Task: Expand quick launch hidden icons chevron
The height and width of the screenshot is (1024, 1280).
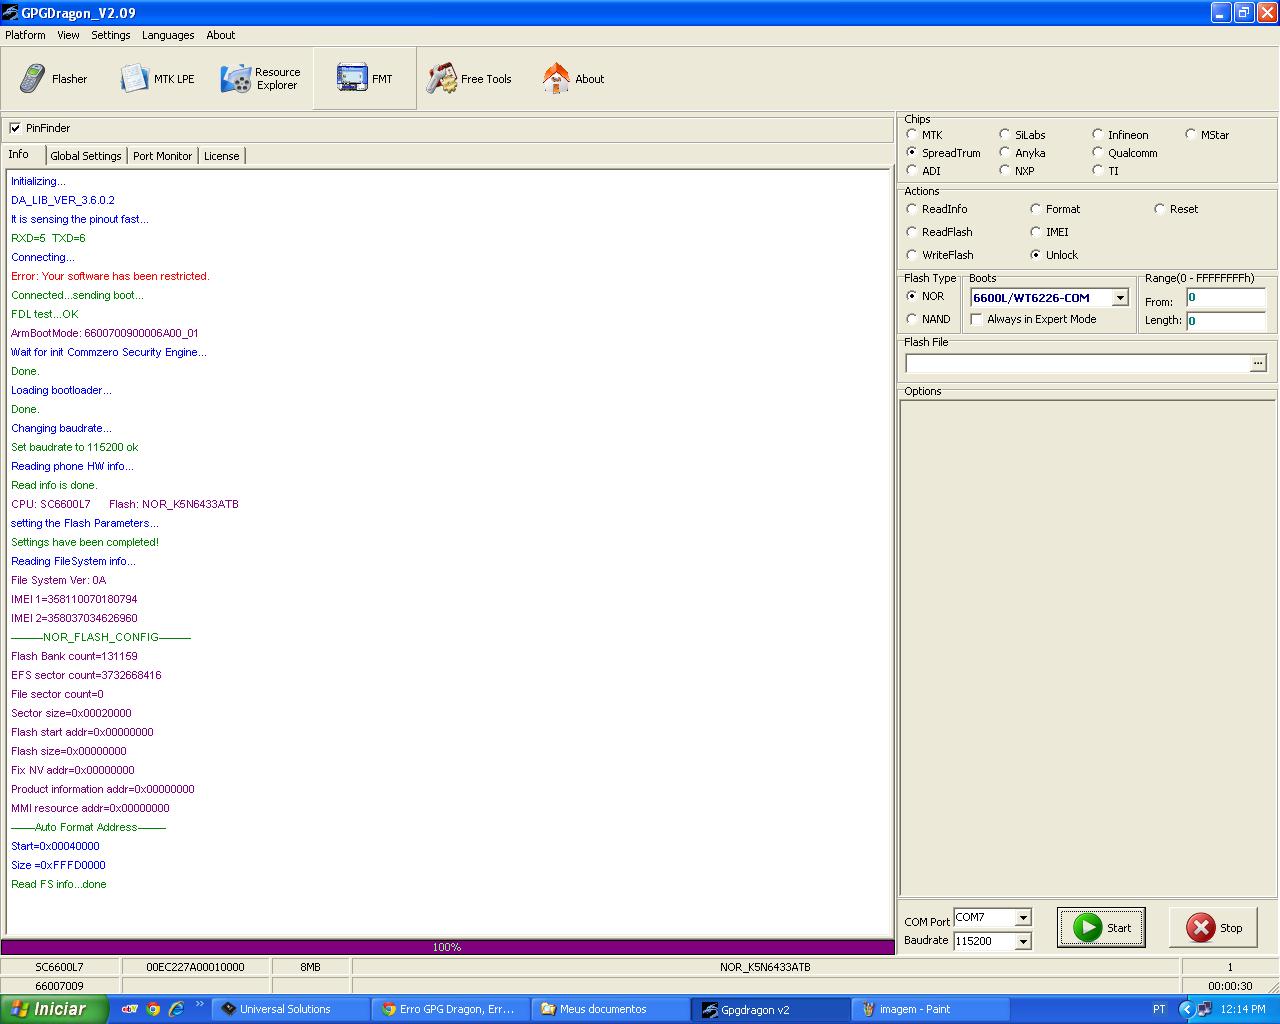Action: coord(199,1004)
